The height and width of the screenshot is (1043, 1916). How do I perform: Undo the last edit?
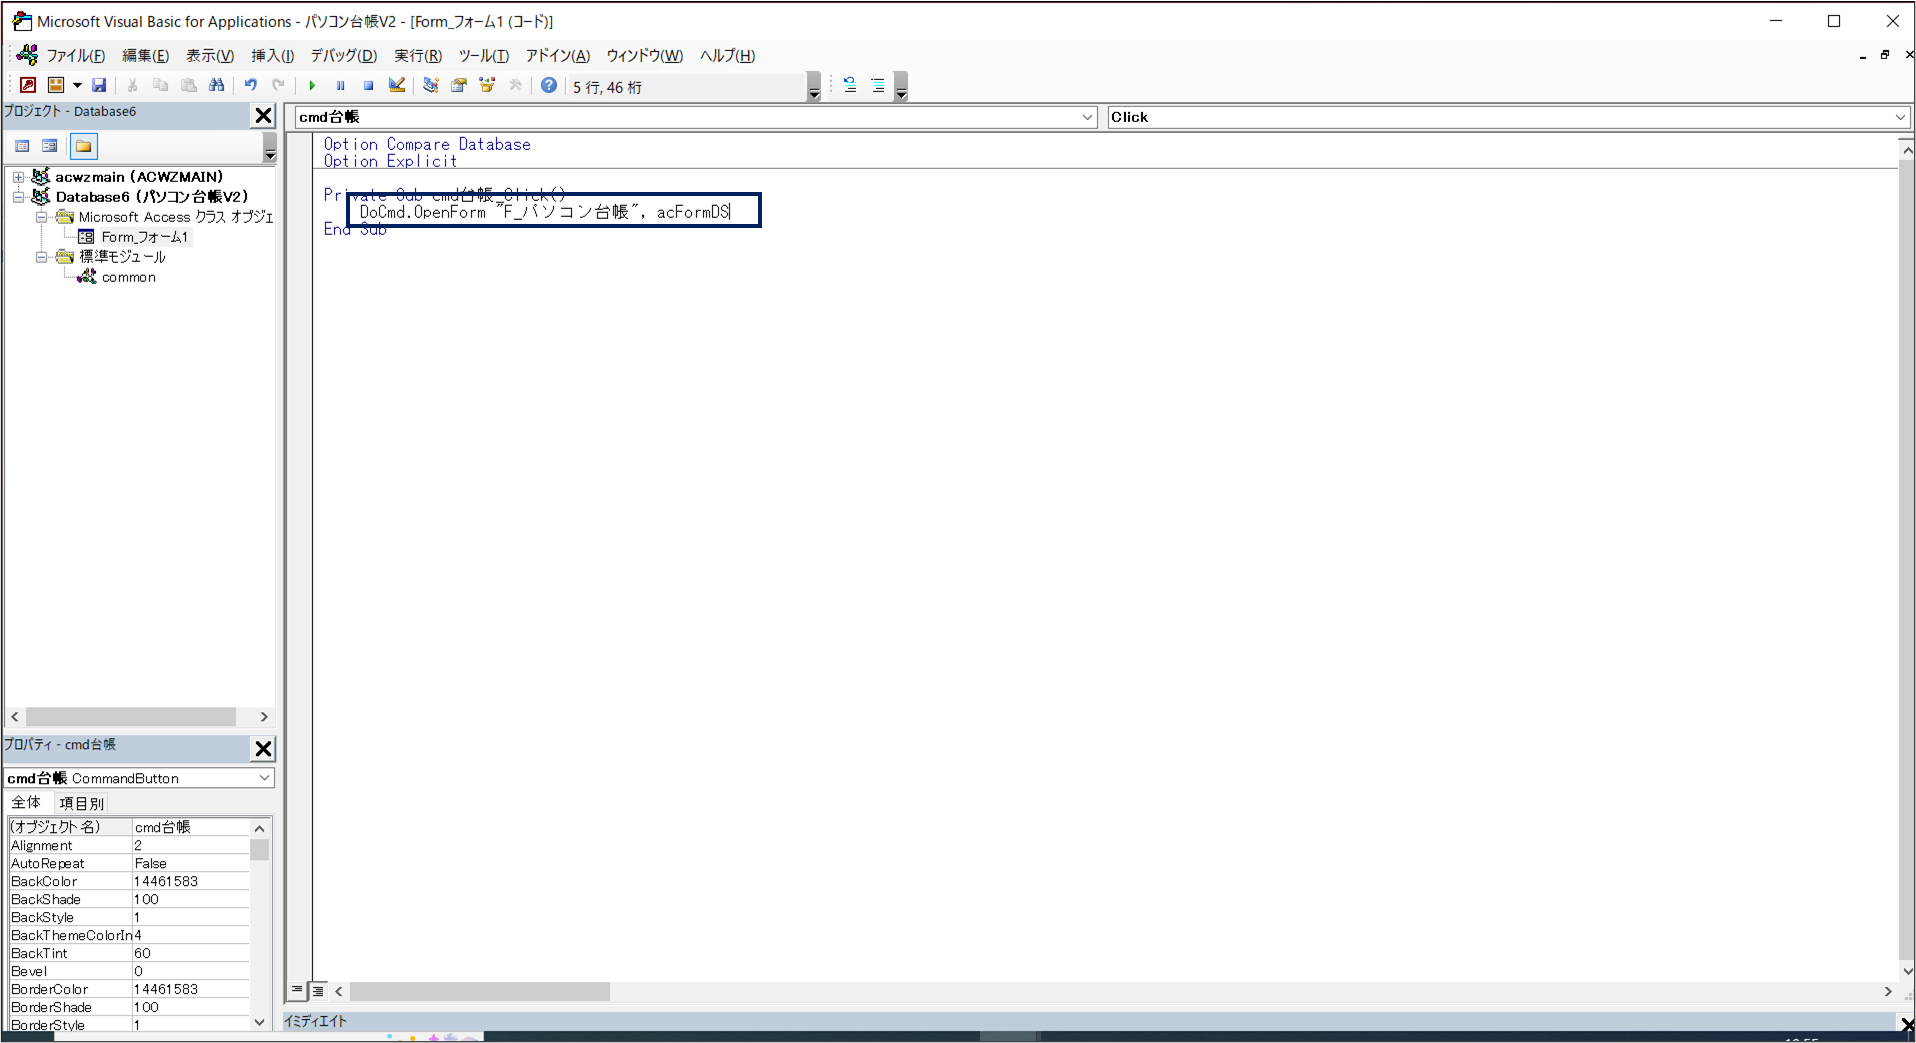pyautogui.click(x=251, y=85)
